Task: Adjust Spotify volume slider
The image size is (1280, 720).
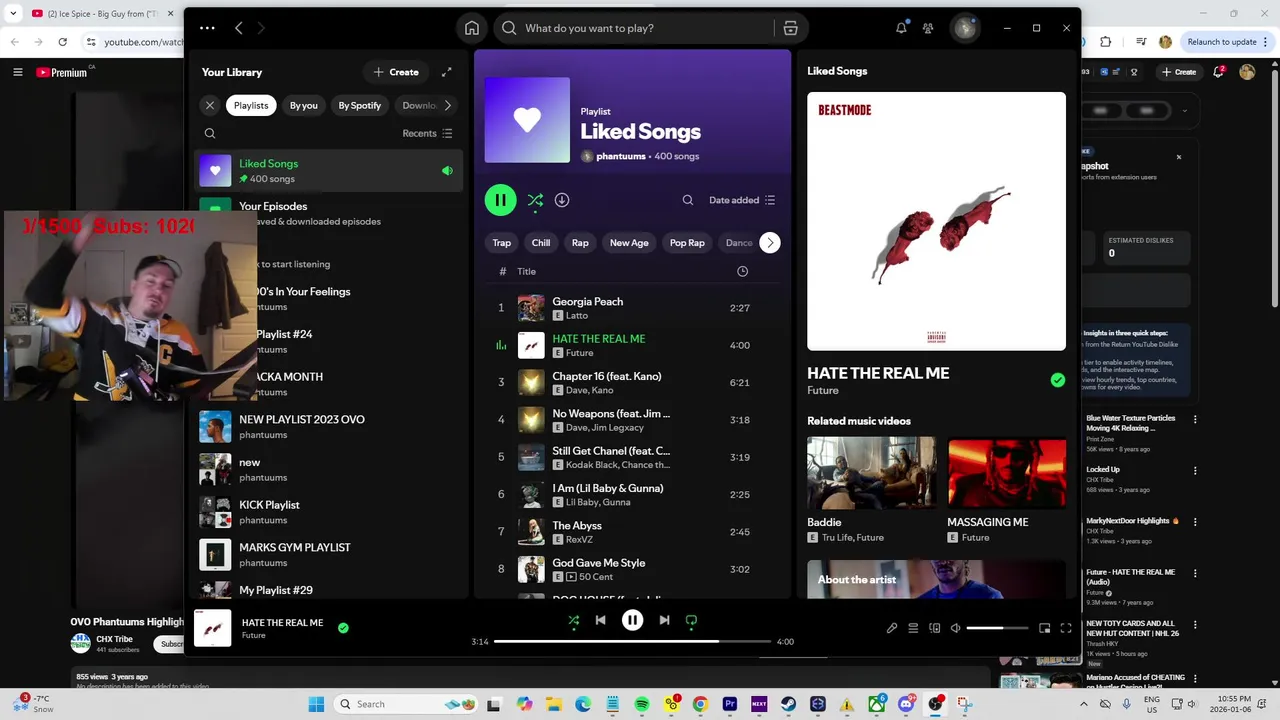Action: (x=997, y=628)
